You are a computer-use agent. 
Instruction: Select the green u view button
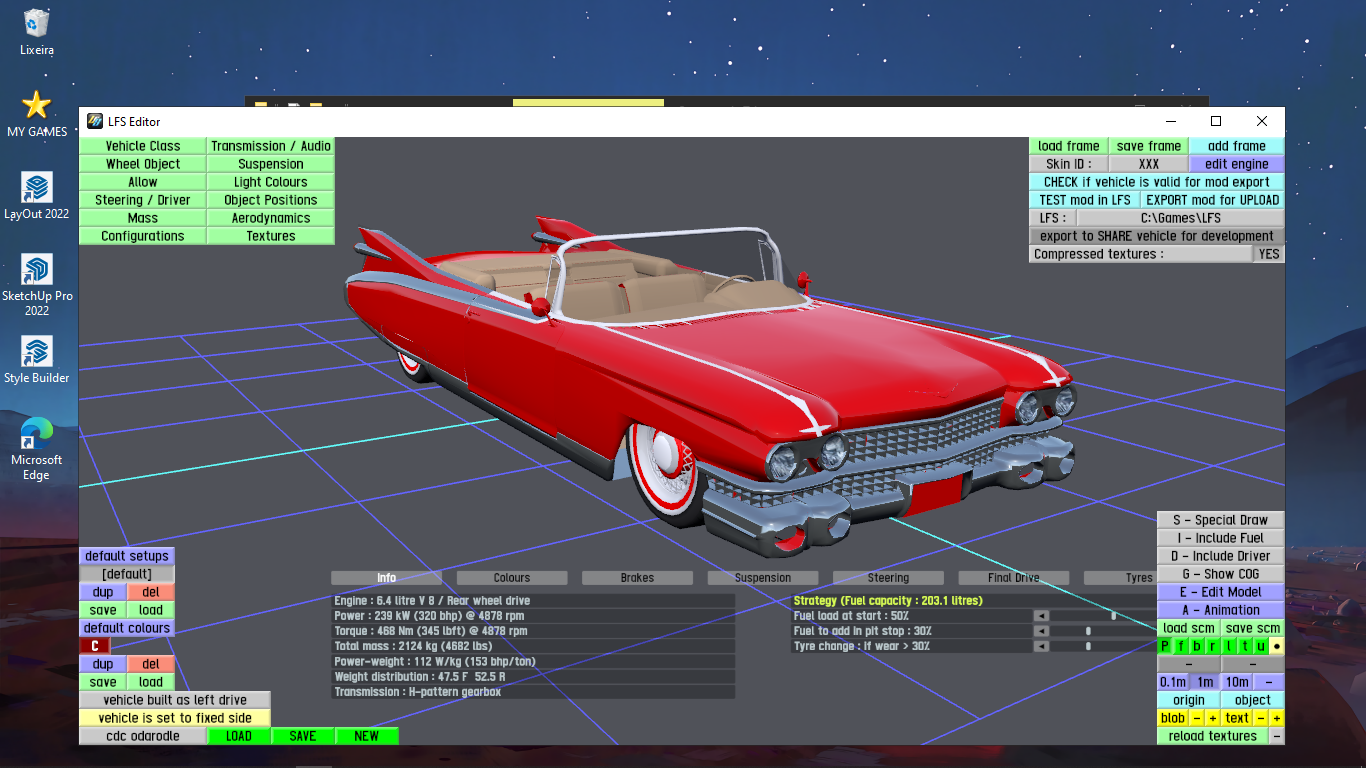1261,646
